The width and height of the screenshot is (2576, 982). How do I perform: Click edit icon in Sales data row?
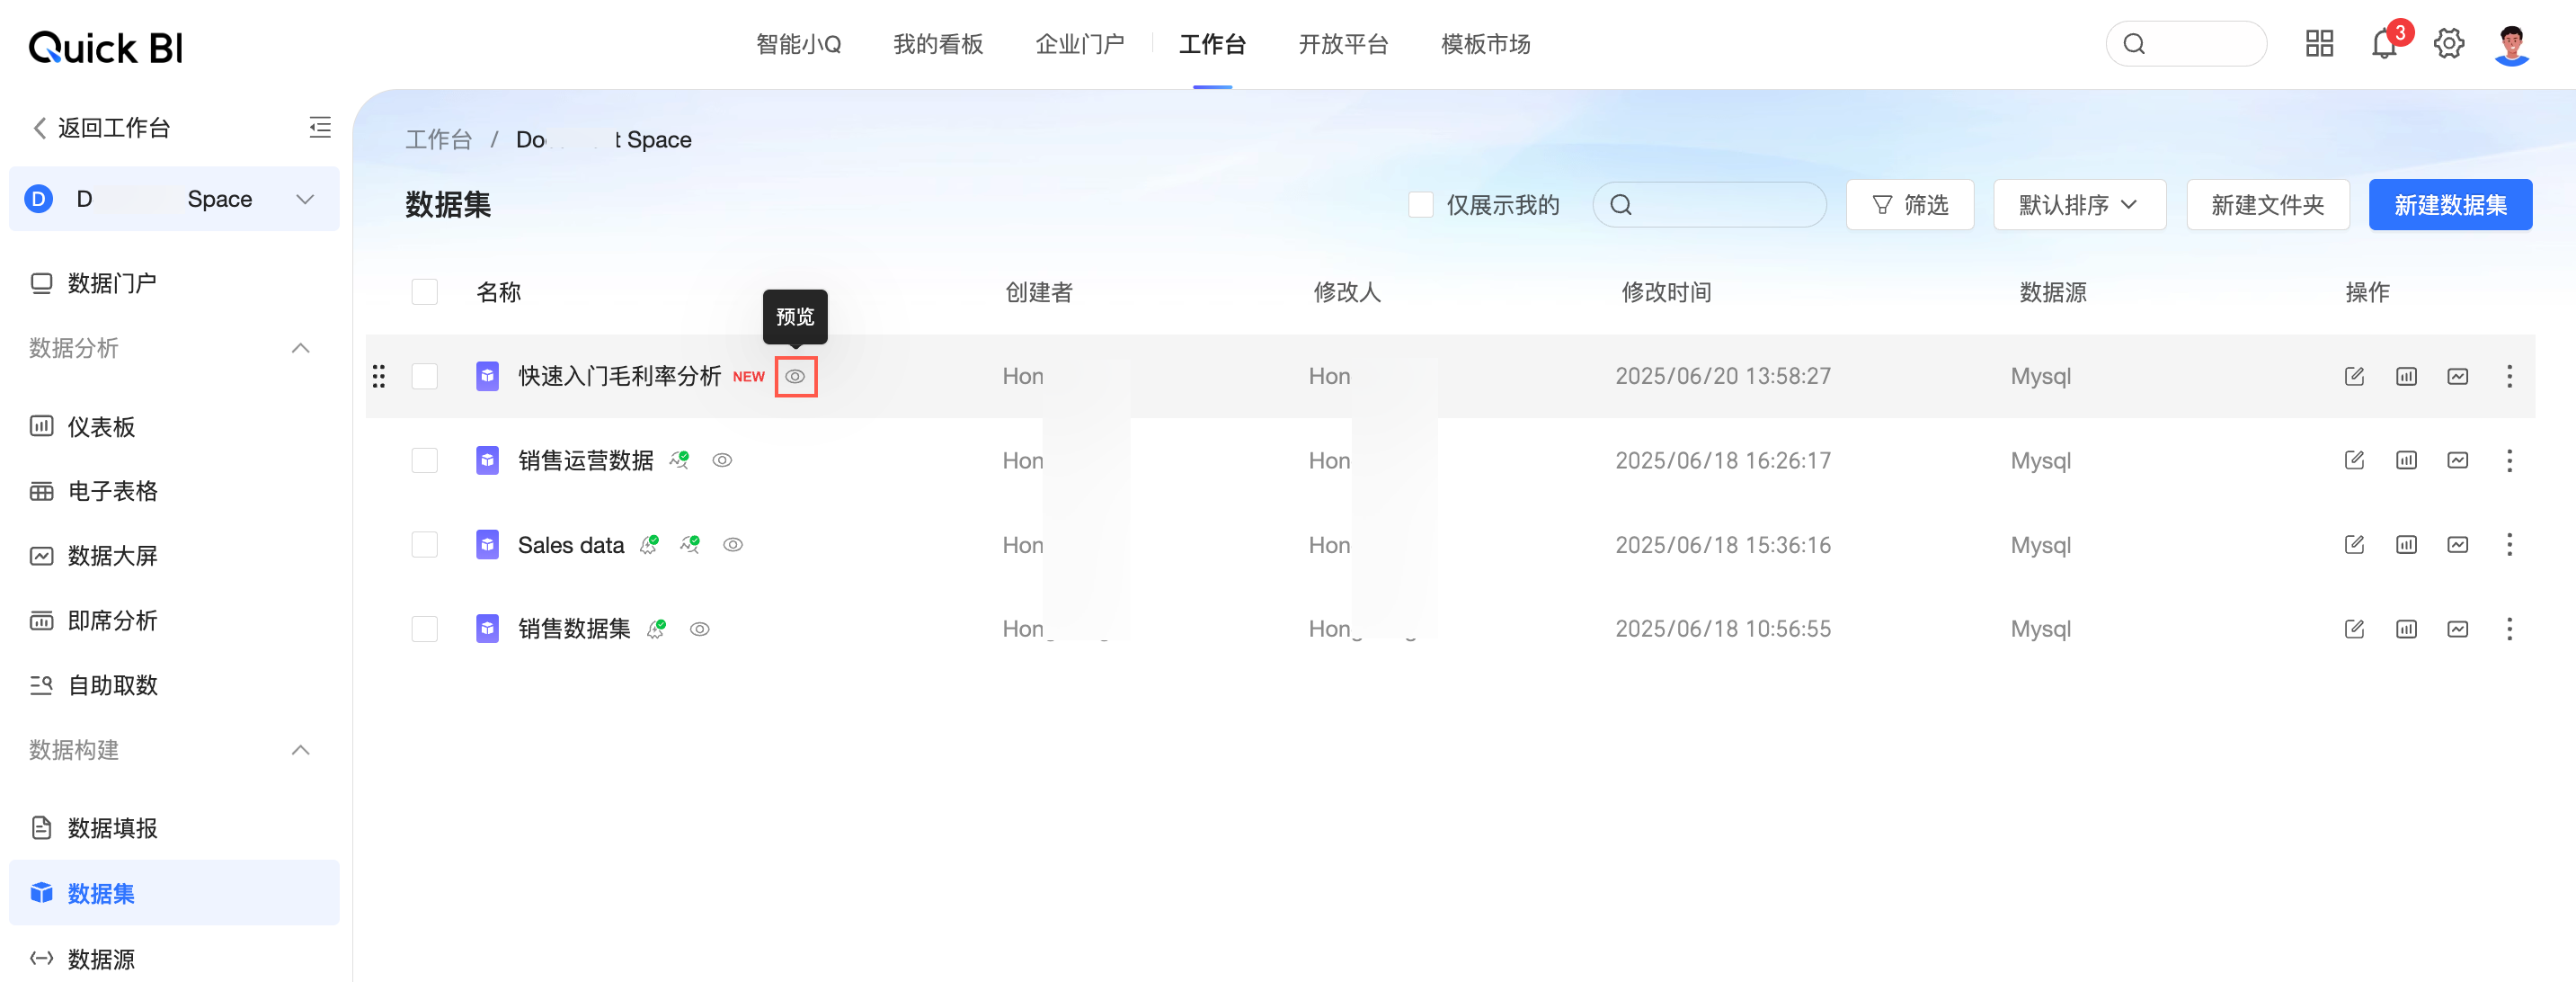pyautogui.click(x=2353, y=545)
